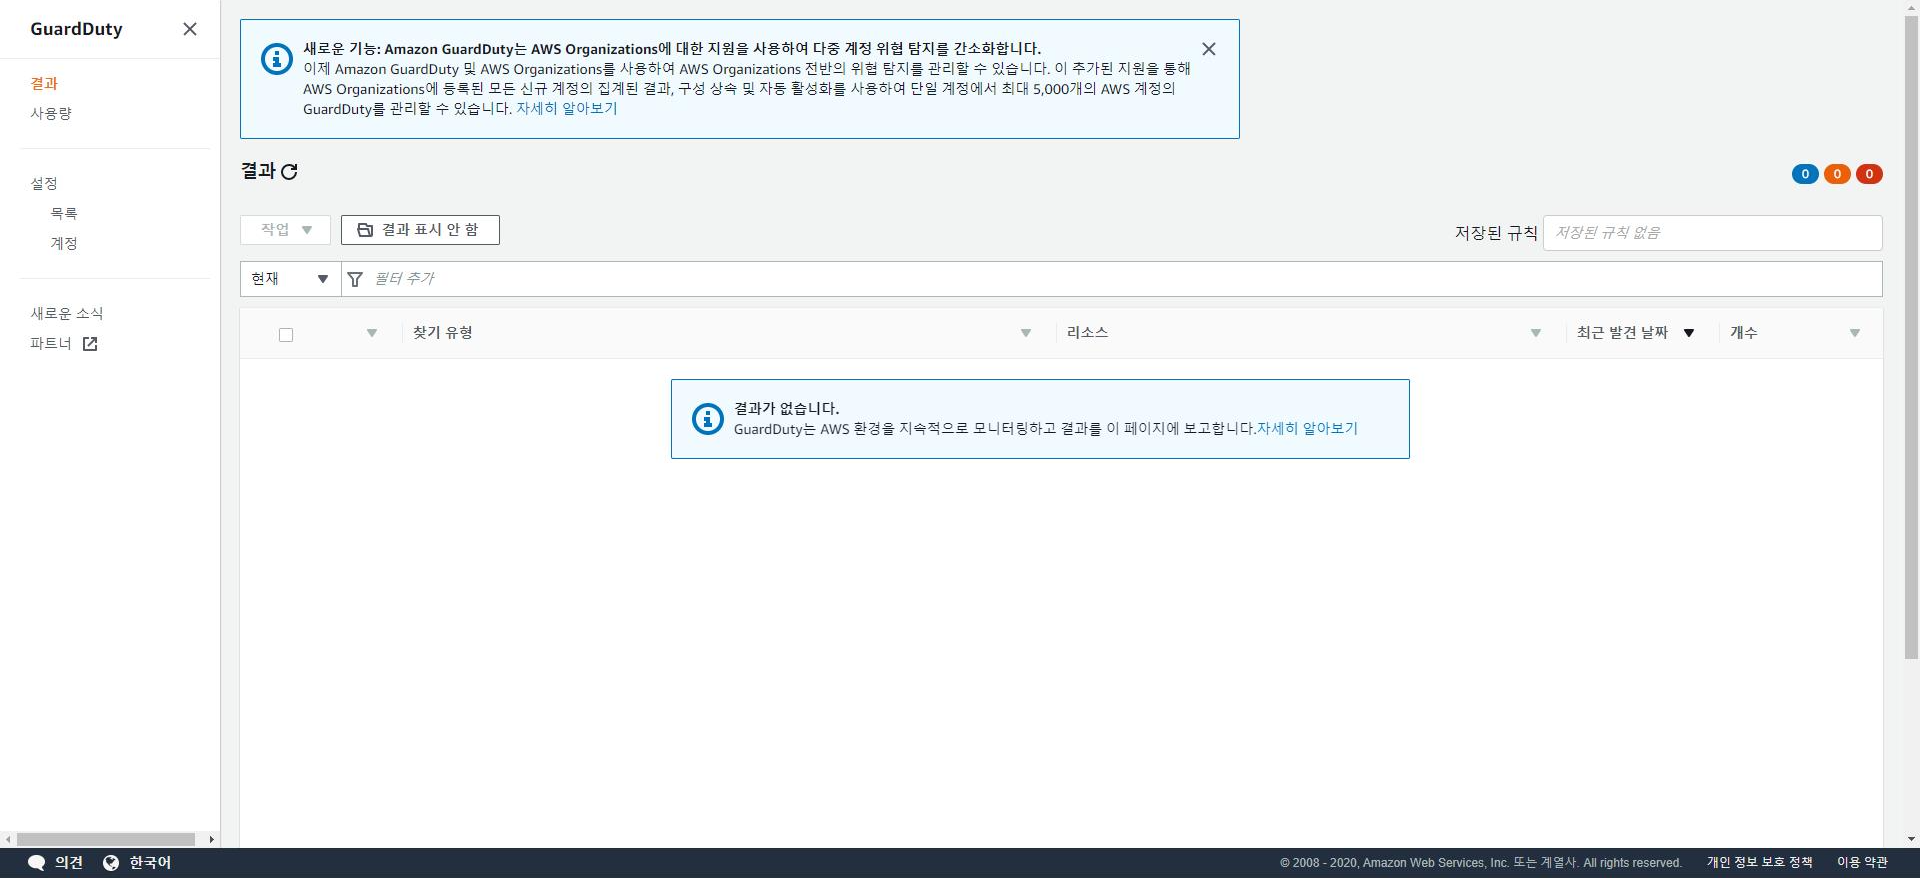Open the 결과 navigation item
Screen dimensions: 1920x878
point(44,84)
